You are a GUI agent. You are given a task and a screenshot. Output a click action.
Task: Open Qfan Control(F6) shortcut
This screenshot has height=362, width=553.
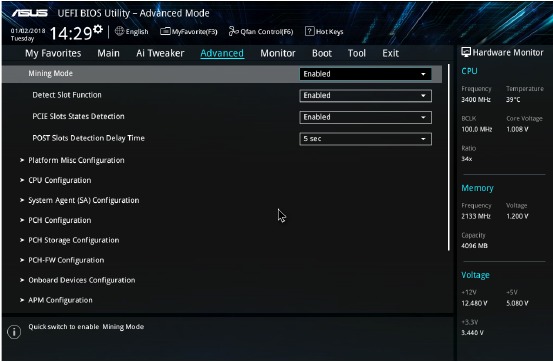261,31
